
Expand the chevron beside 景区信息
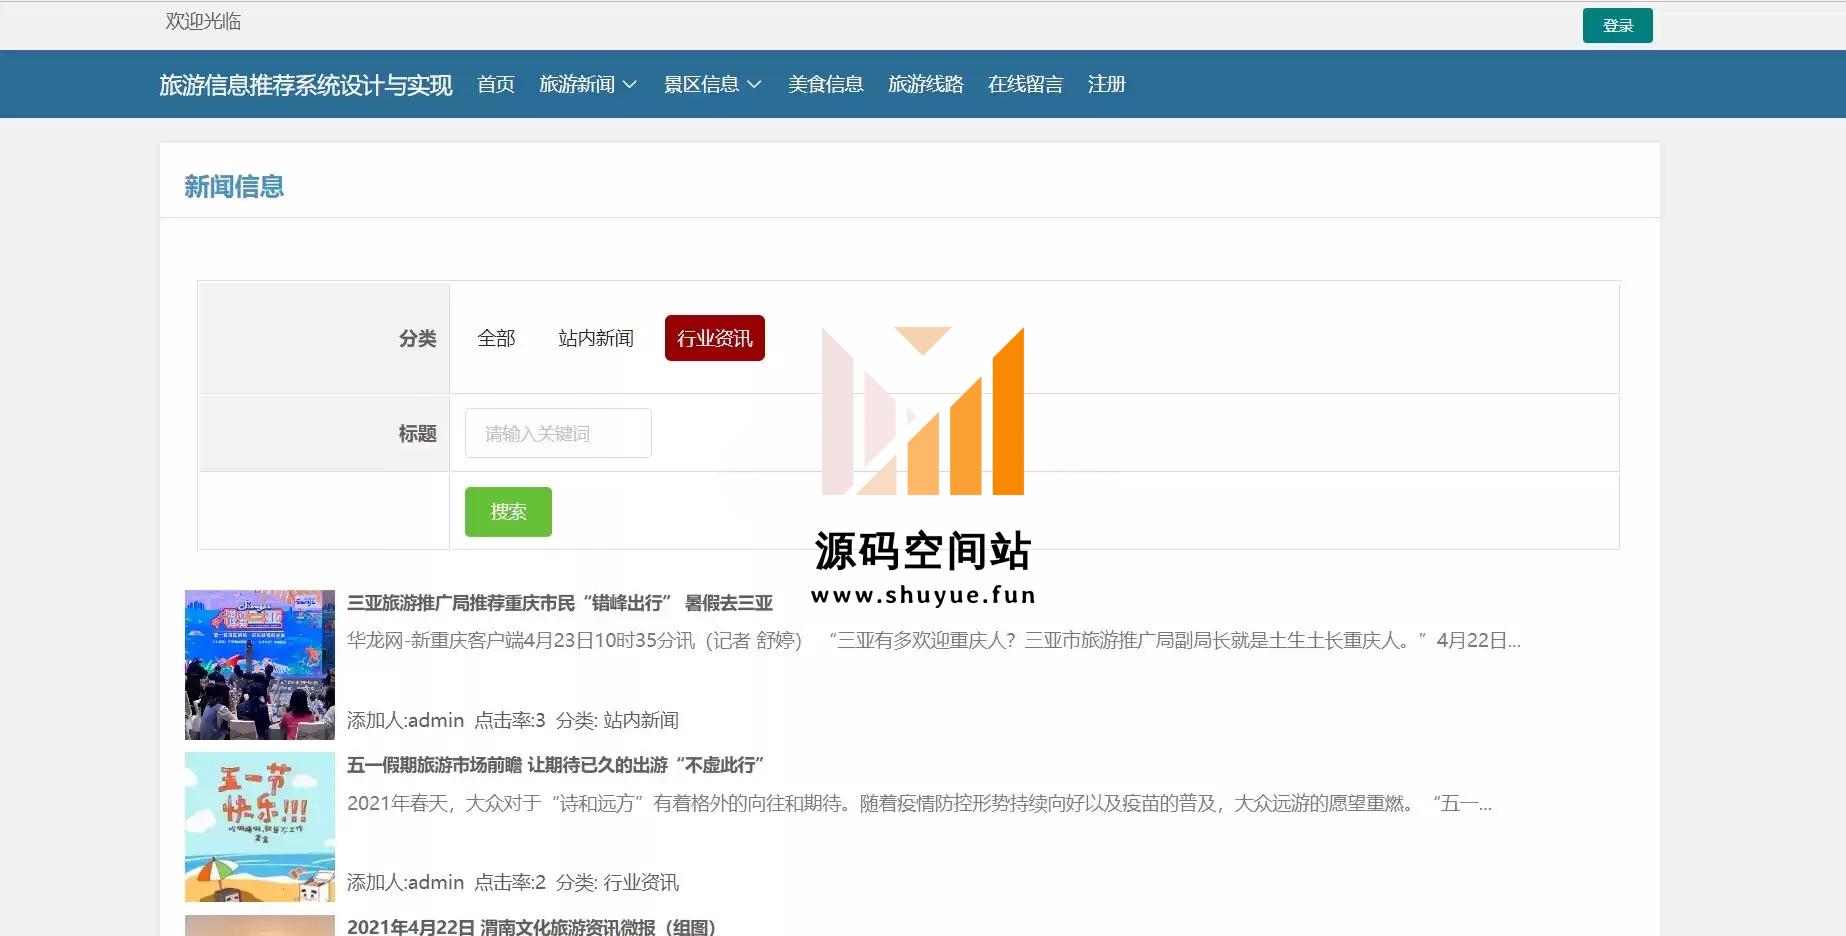pyautogui.click(x=755, y=85)
